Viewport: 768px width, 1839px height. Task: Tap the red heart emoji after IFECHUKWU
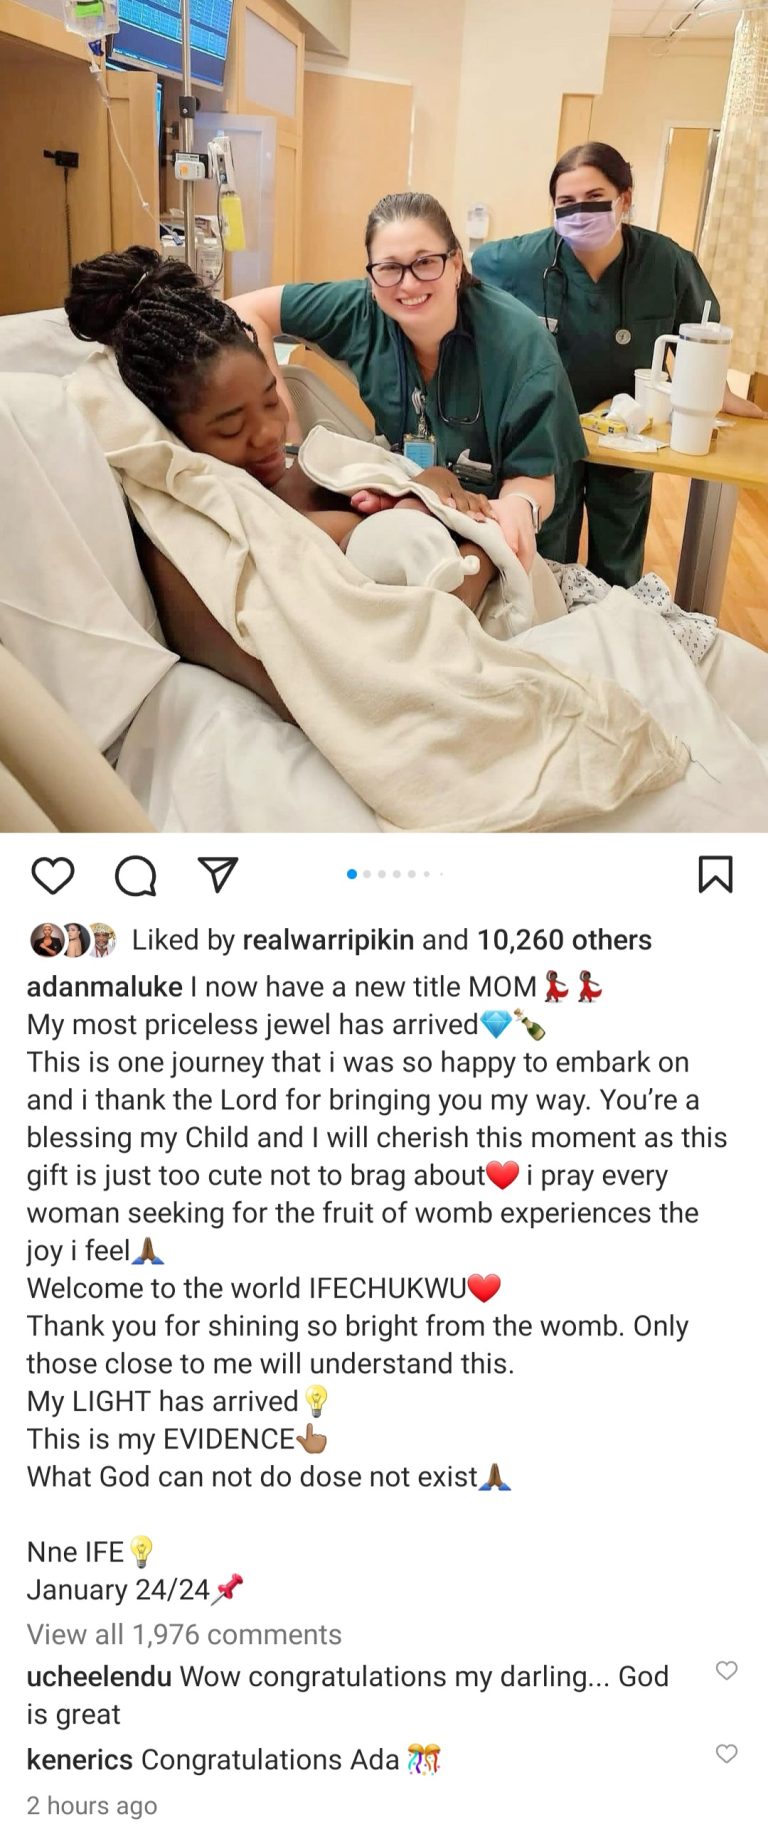(x=484, y=1288)
